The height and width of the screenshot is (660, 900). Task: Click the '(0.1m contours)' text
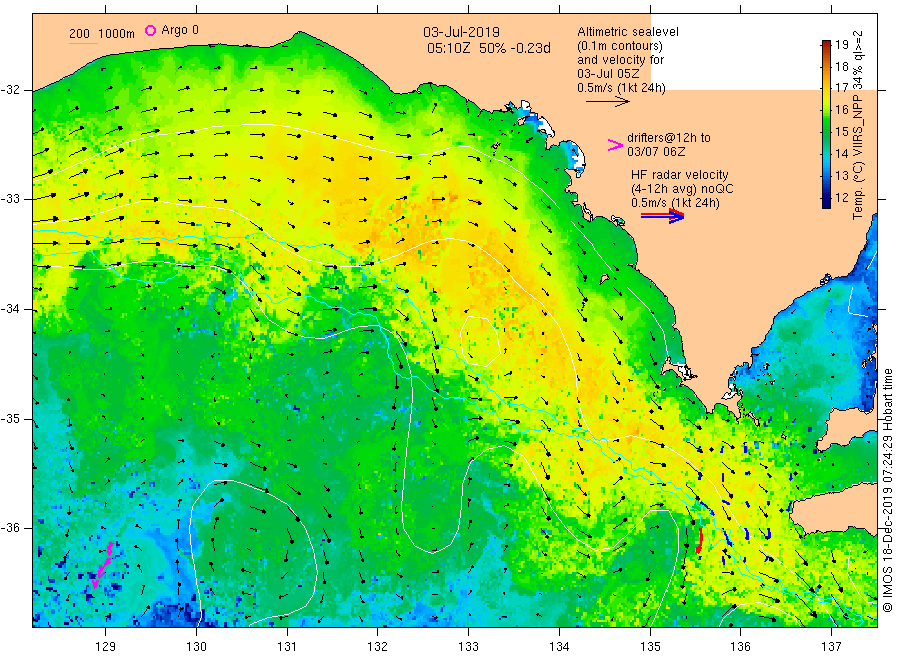(619, 46)
